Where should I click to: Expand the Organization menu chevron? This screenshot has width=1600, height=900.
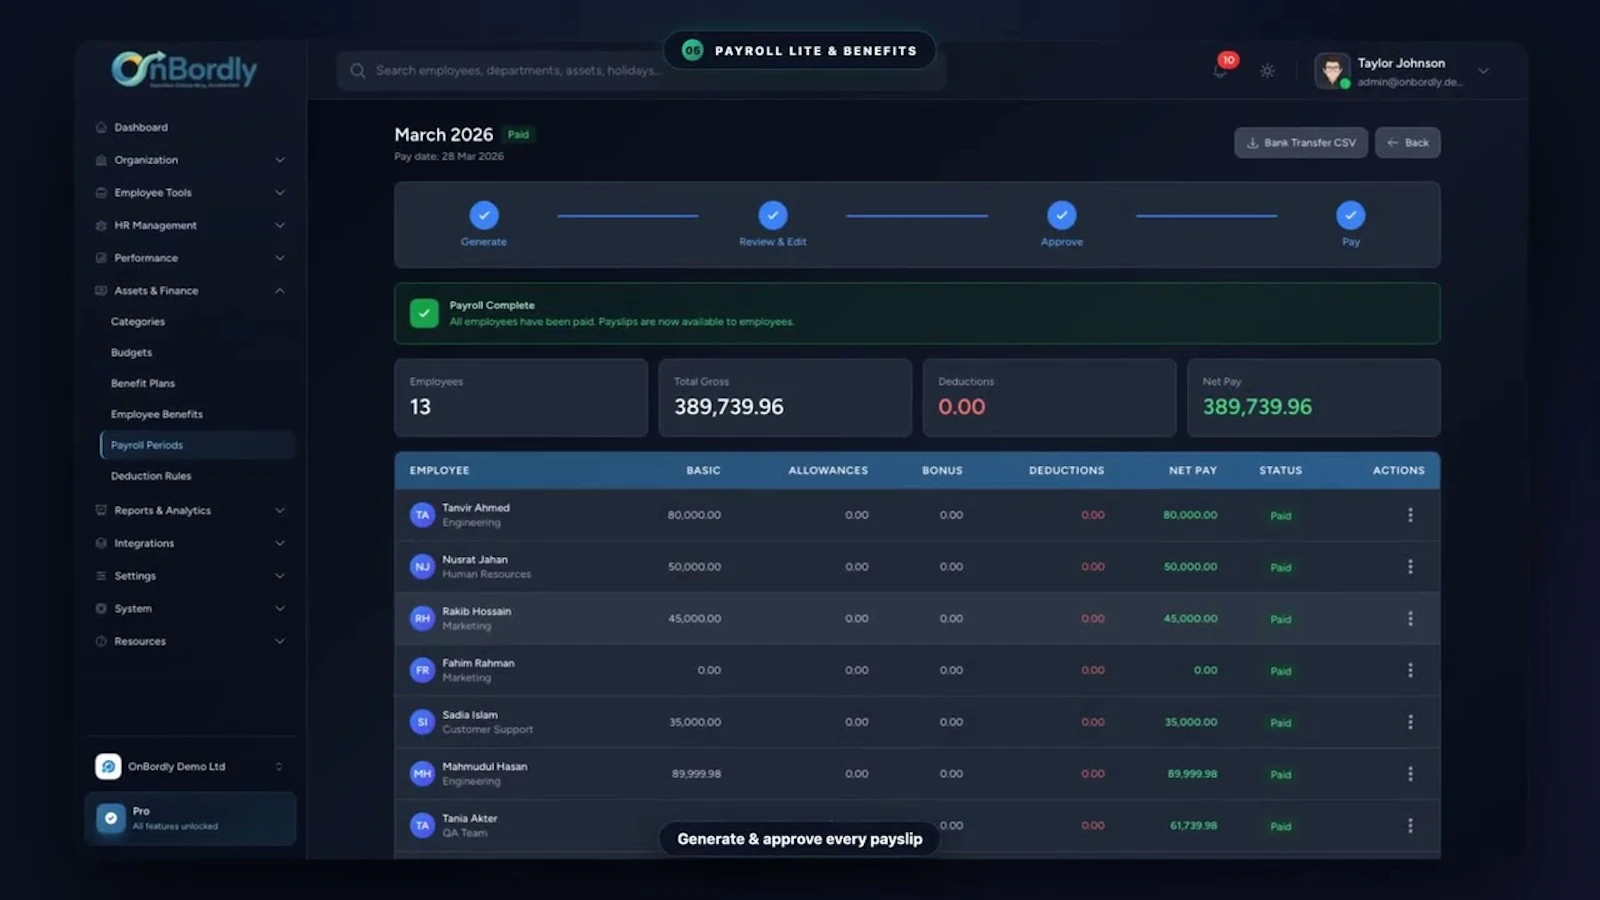[280, 160]
